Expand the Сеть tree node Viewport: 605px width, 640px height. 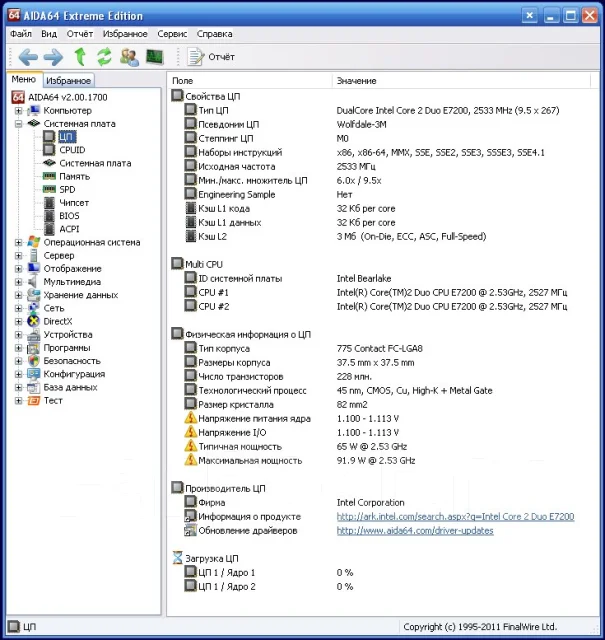[18, 308]
